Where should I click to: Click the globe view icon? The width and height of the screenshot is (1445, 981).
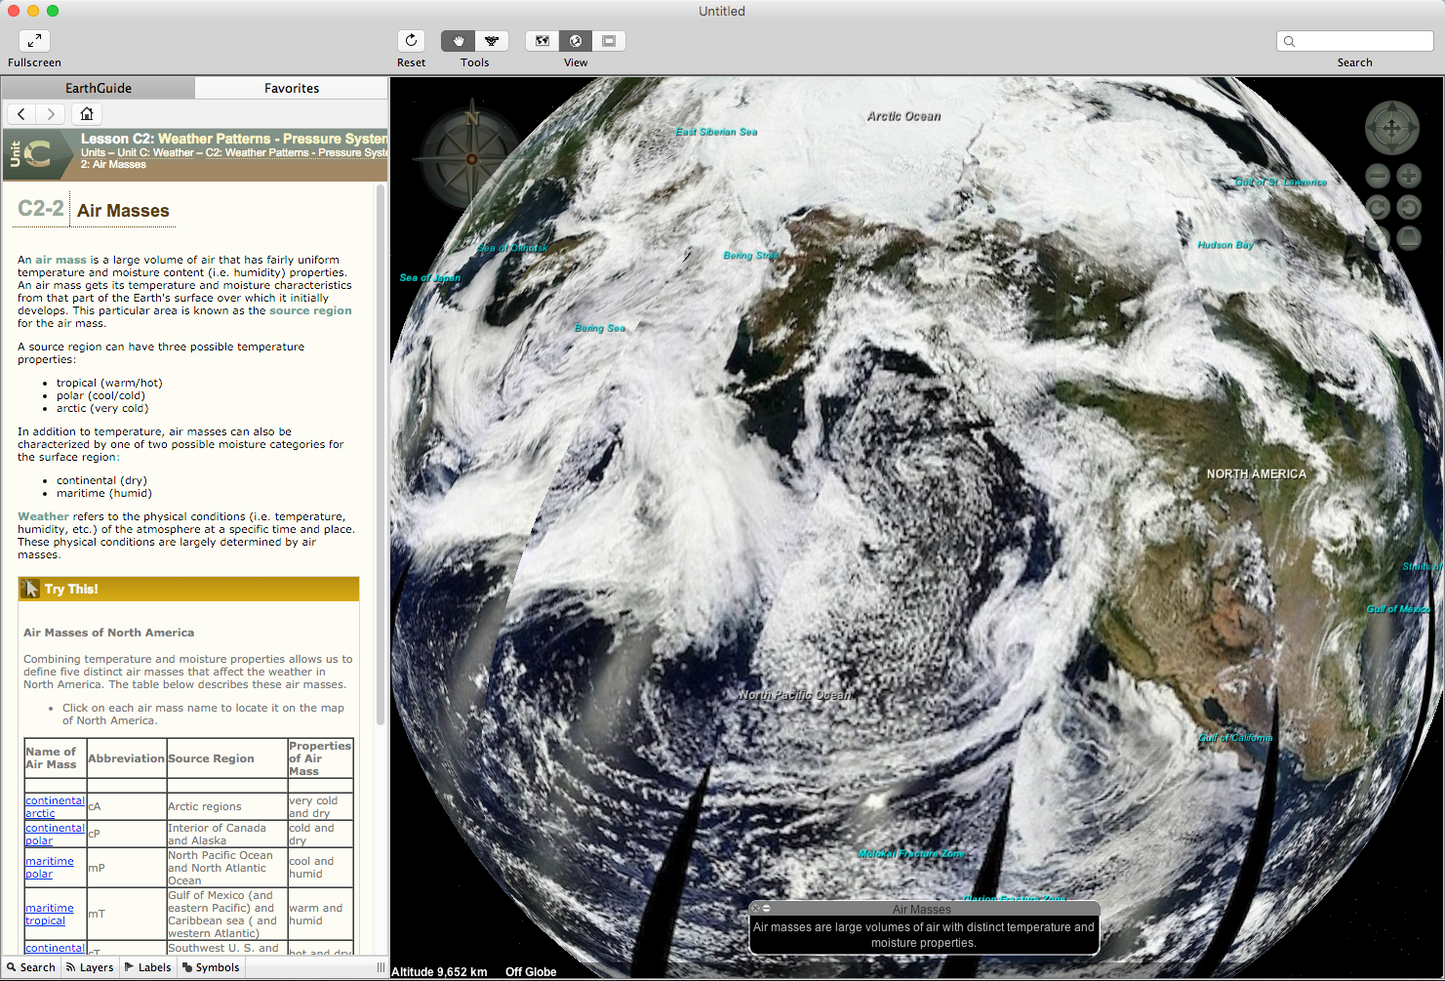(x=576, y=41)
